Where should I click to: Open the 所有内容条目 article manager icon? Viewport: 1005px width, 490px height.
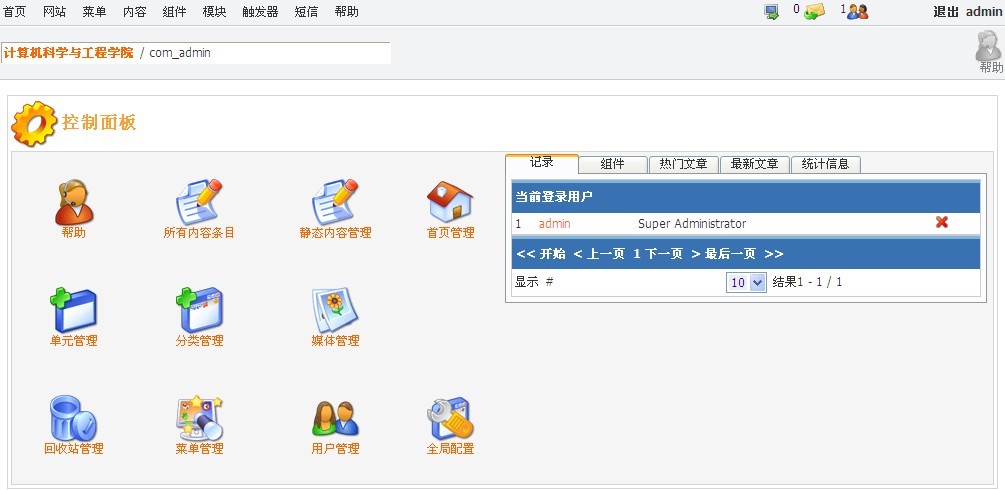coord(199,204)
